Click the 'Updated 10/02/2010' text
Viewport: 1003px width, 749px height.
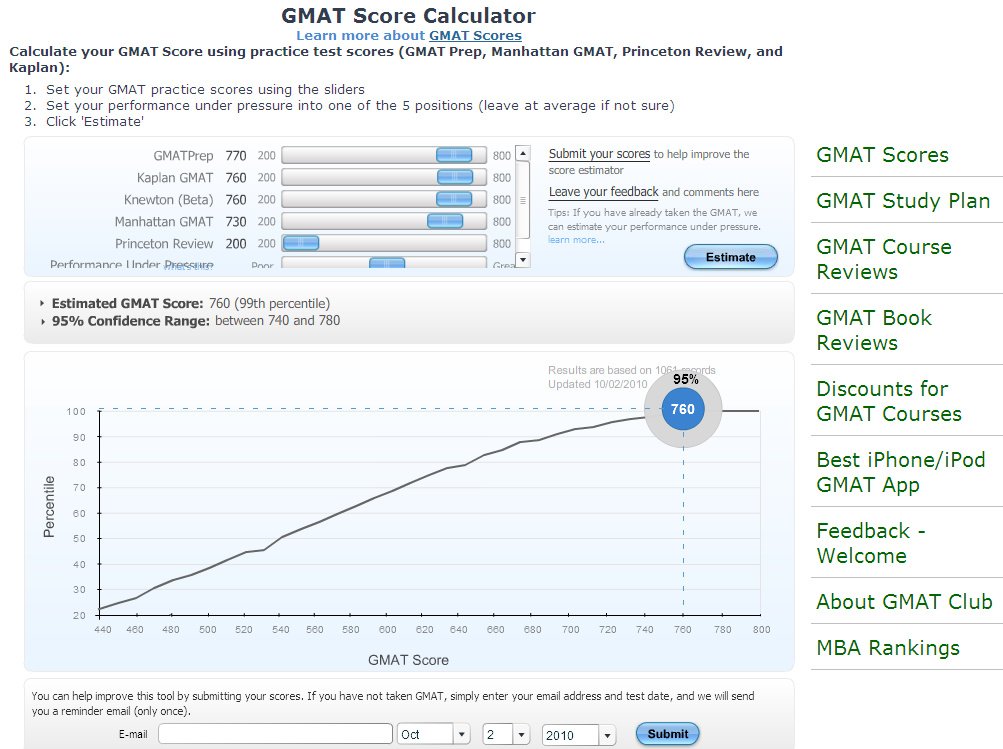click(597, 384)
